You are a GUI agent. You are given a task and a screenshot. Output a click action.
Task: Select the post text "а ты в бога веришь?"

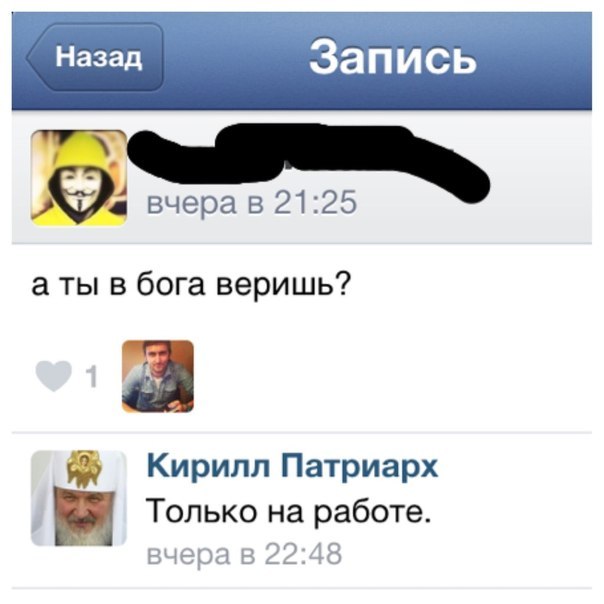(191, 286)
